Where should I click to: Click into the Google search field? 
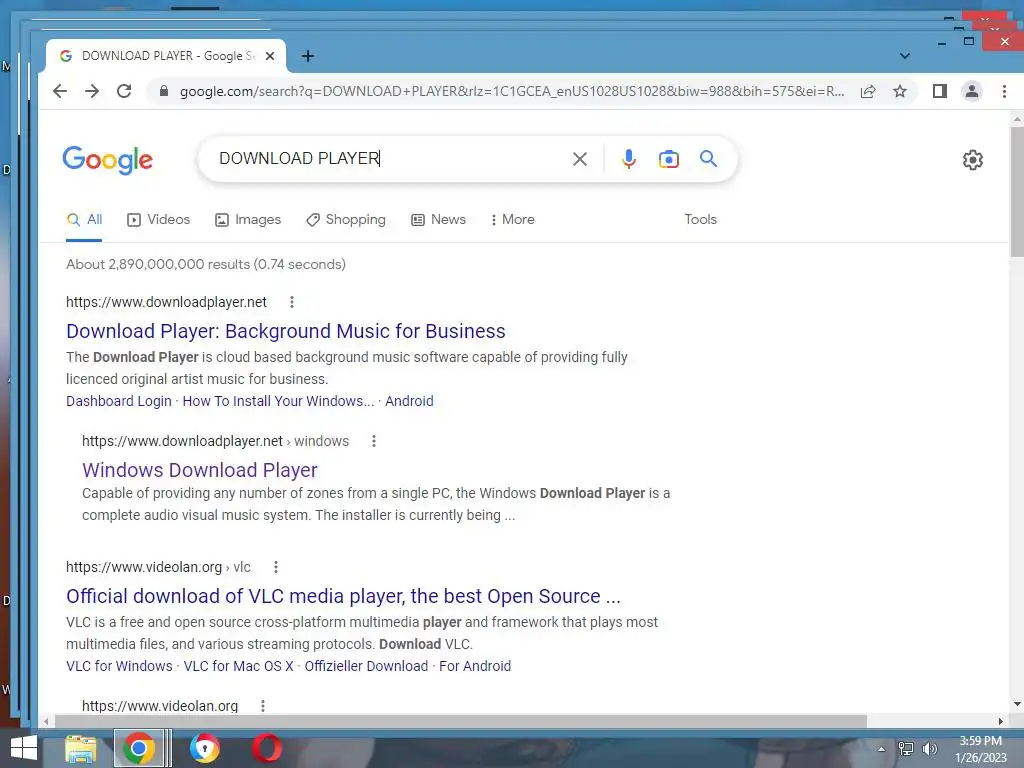[392, 159]
